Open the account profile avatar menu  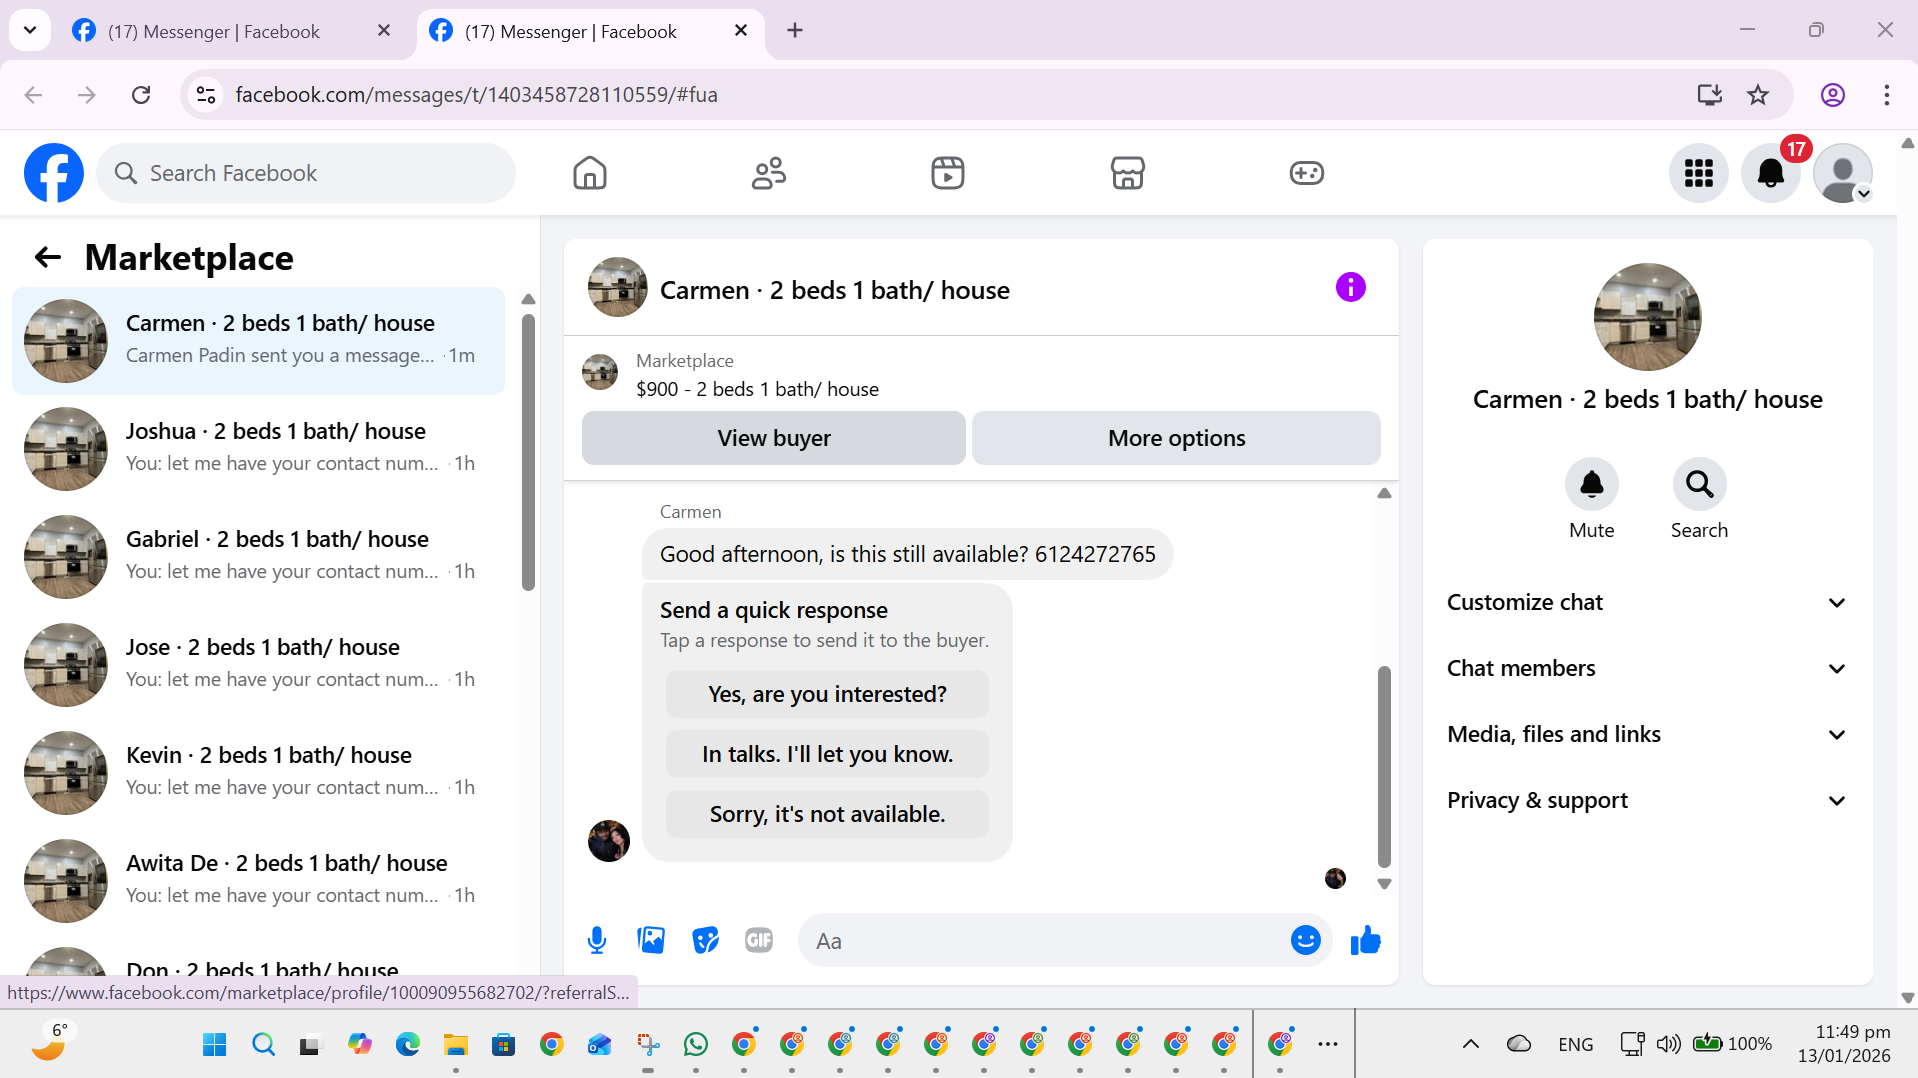coord(1843,173)
